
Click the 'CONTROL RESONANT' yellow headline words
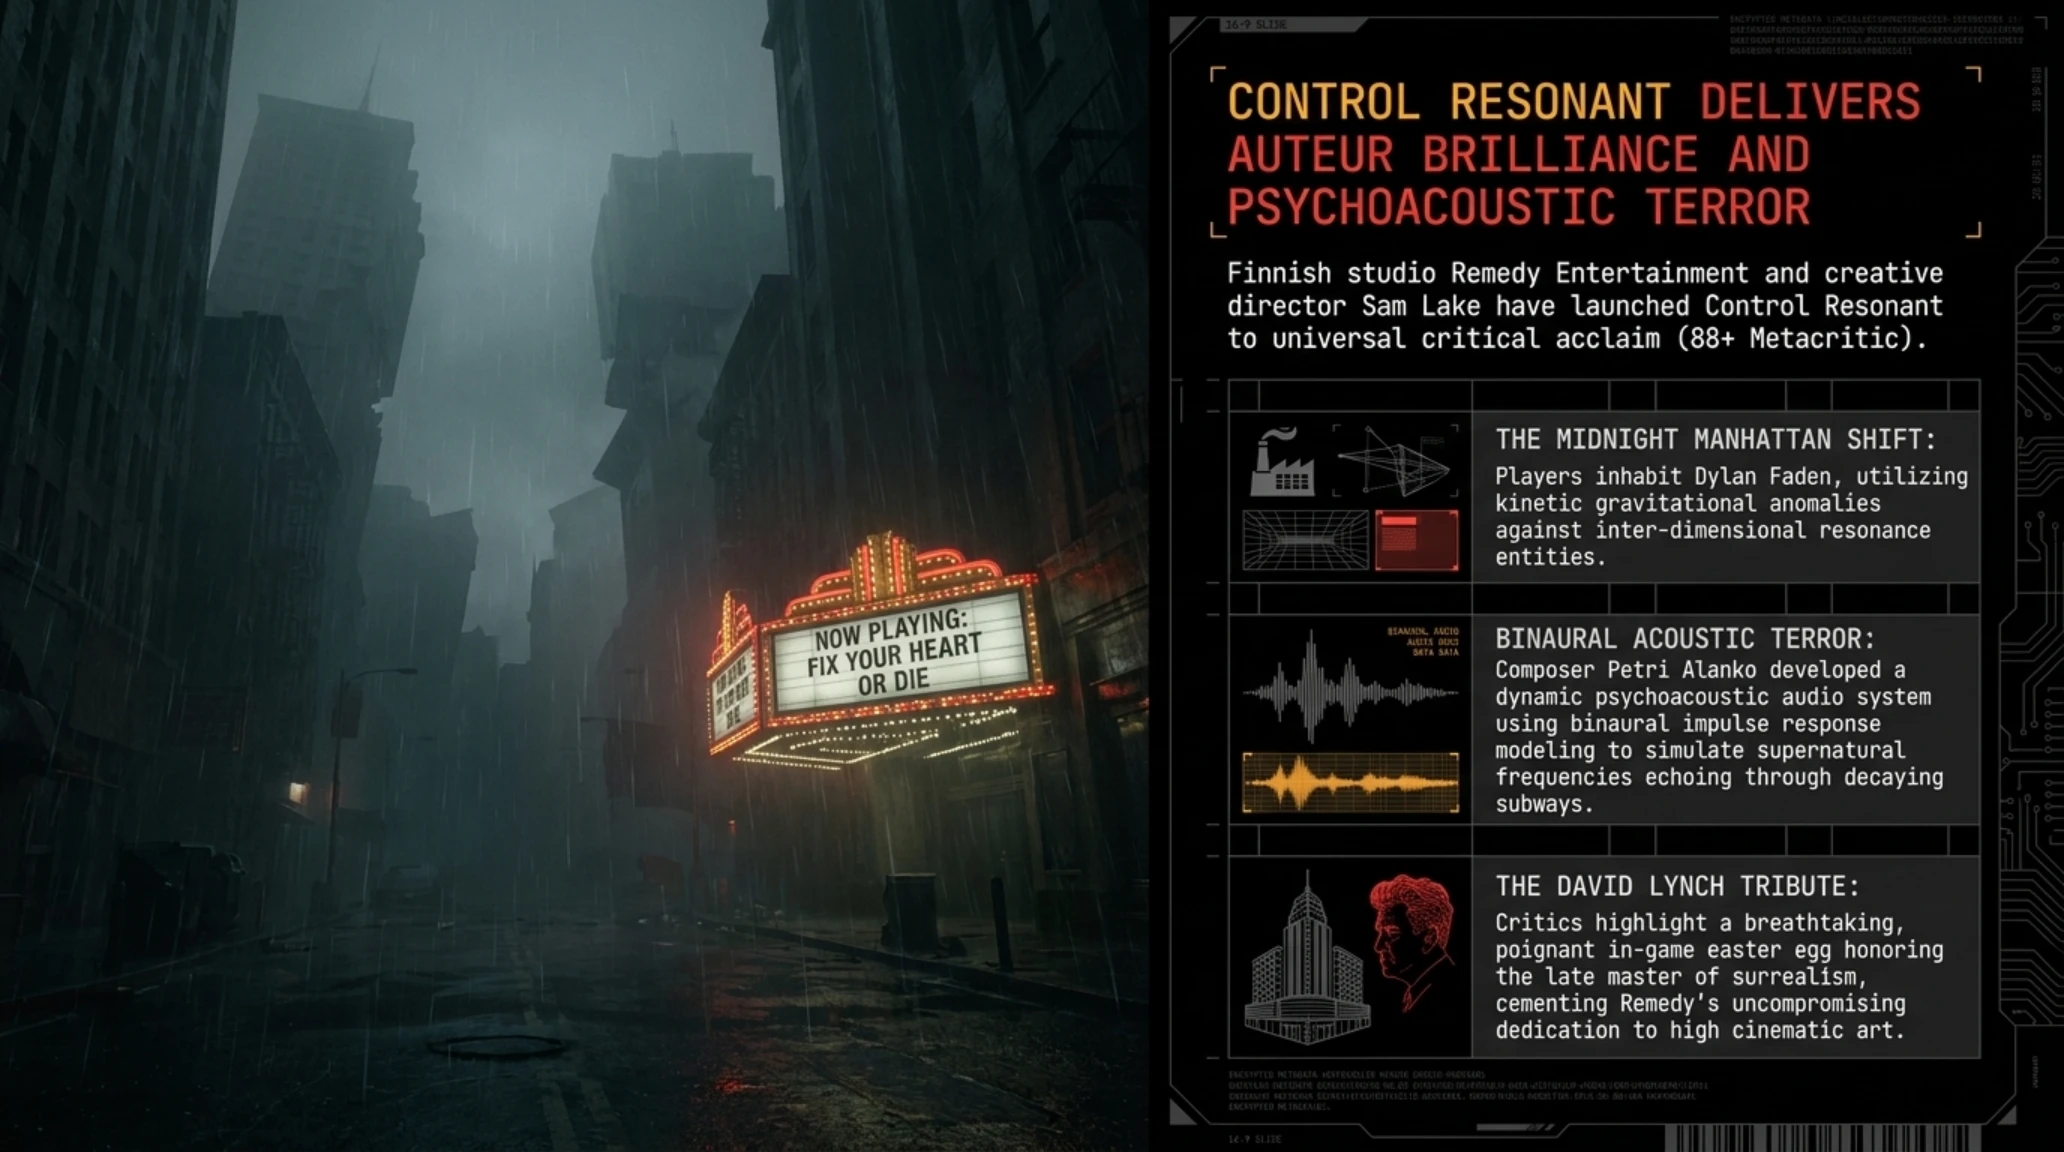1449,102
